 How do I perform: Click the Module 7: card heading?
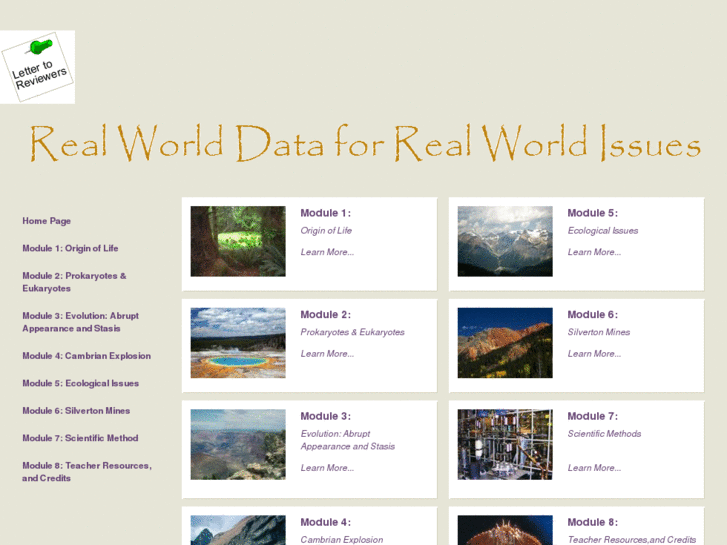593,416
